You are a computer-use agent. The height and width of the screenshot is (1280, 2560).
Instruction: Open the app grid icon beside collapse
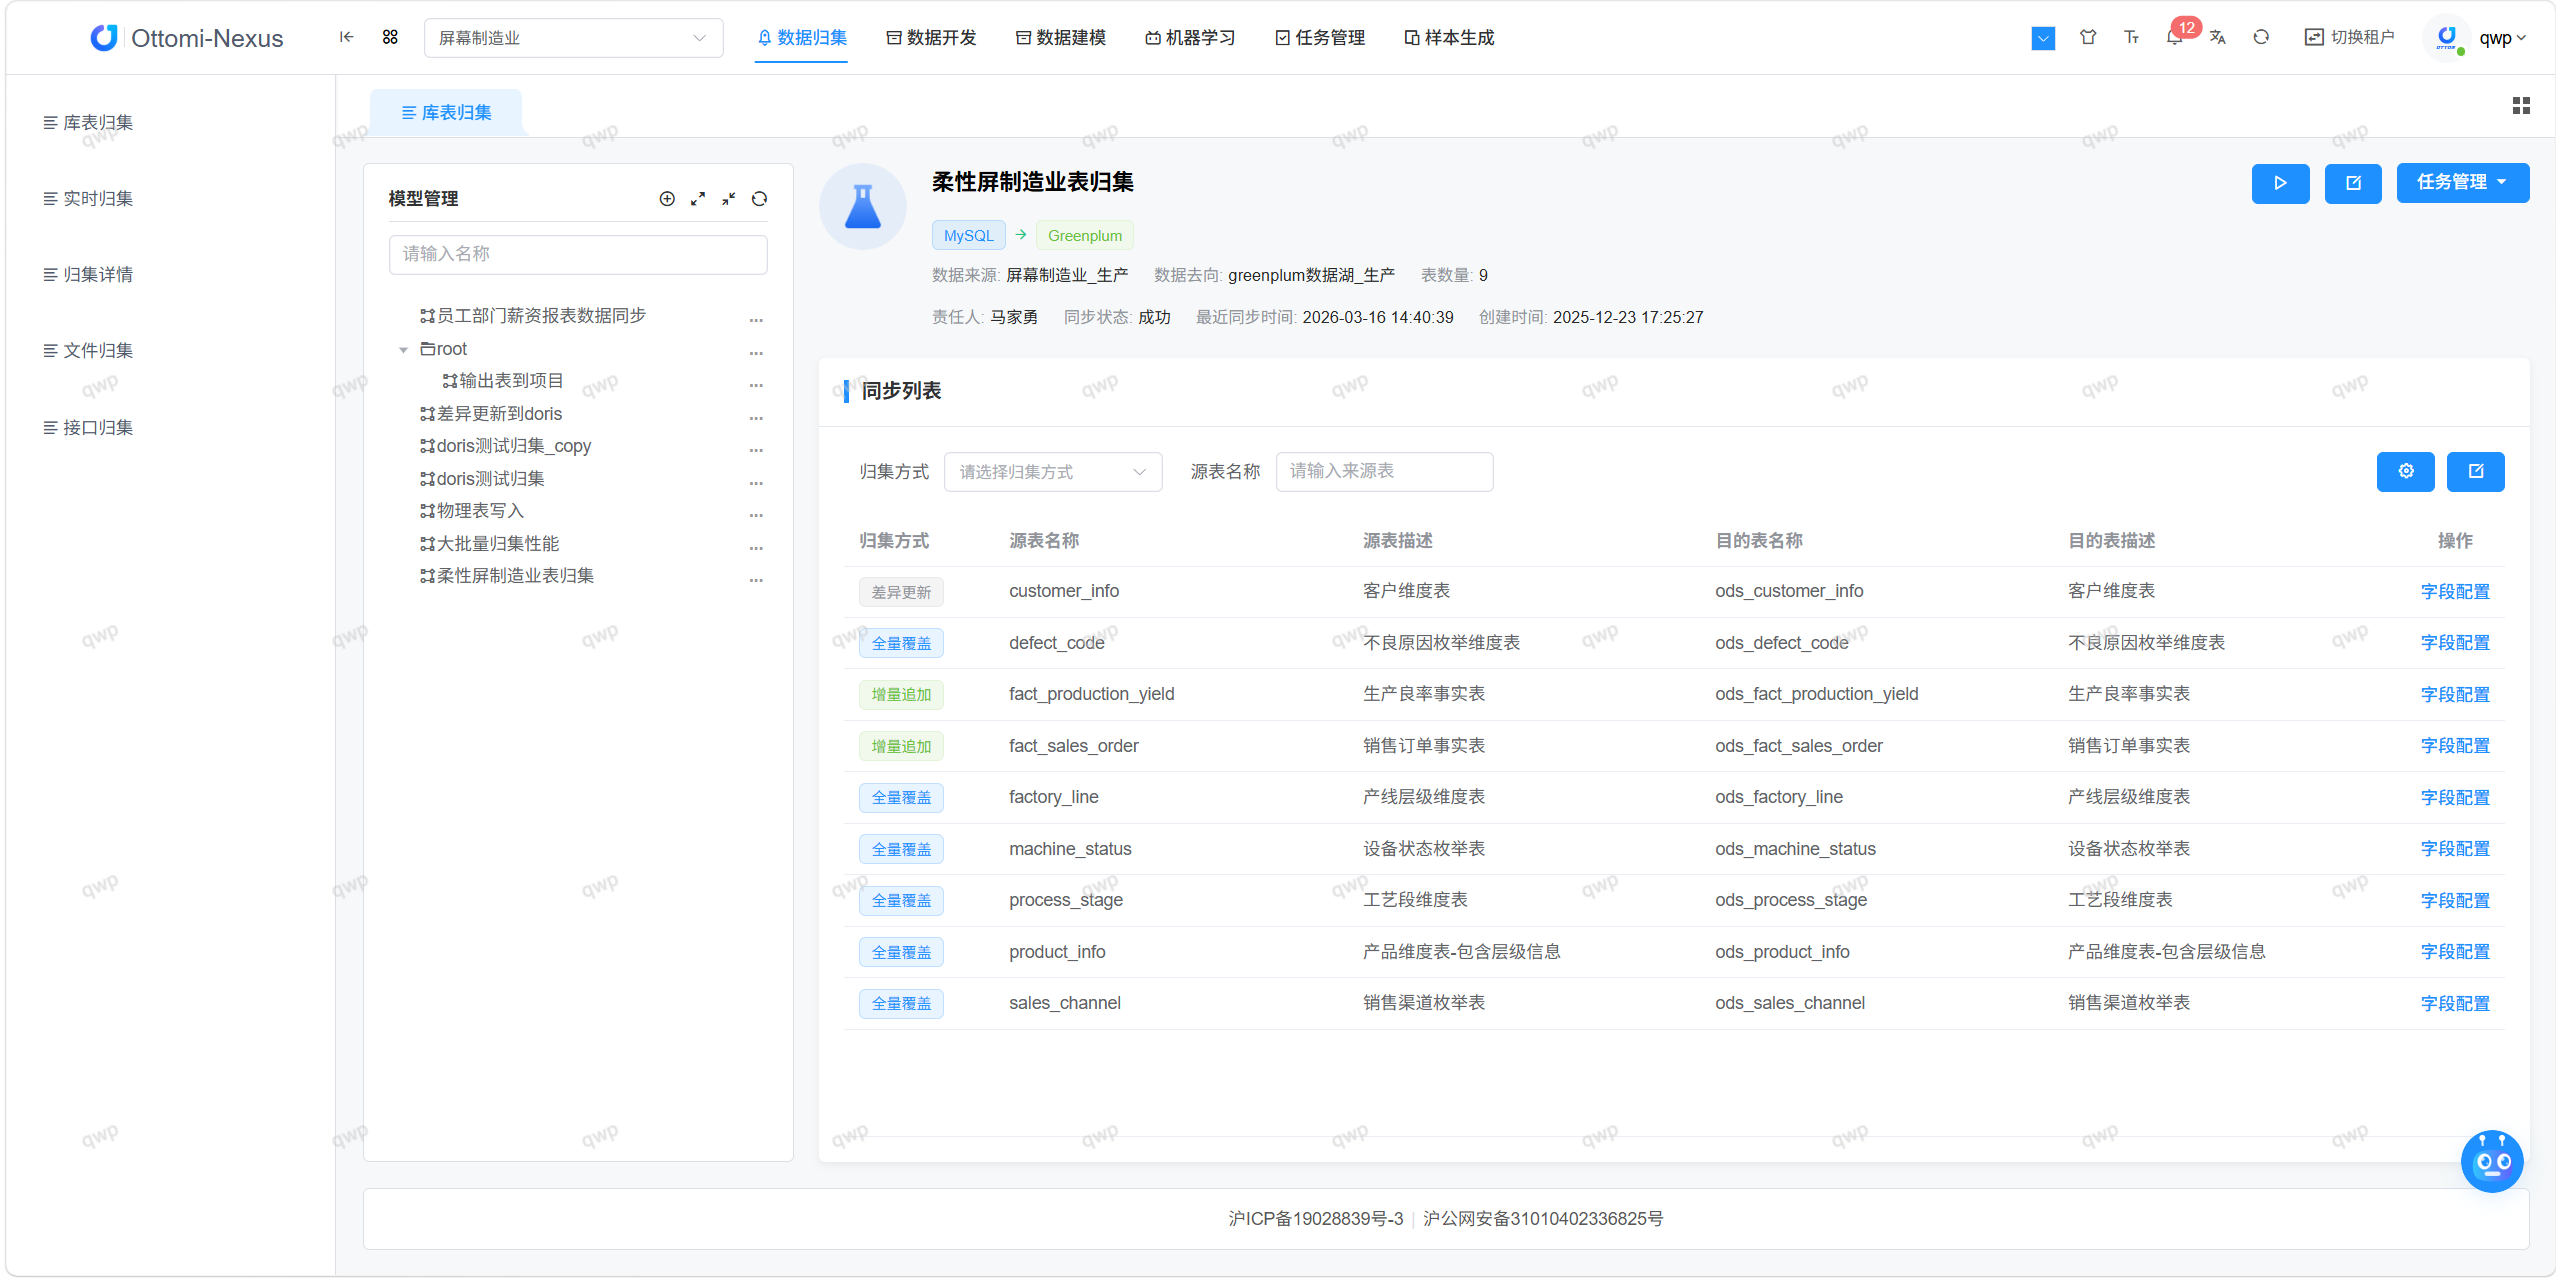coord(390,37)
